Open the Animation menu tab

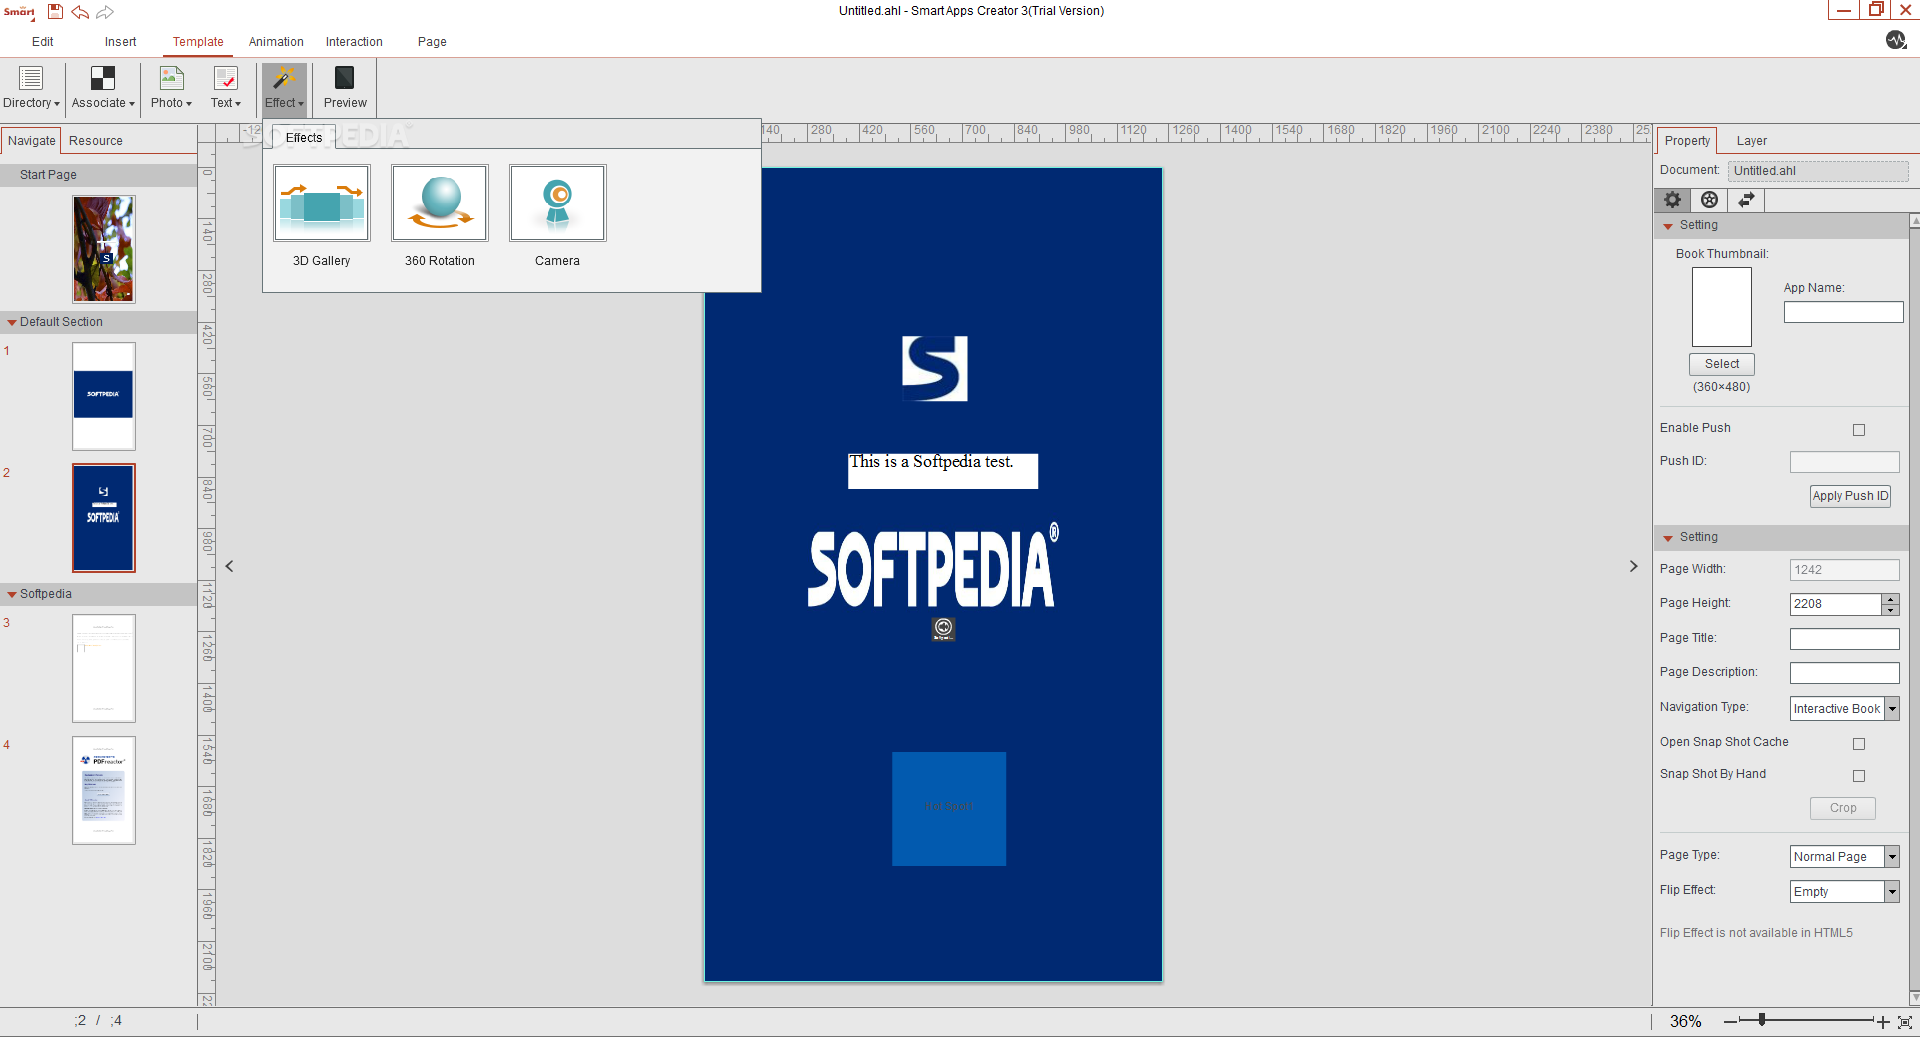(x=276, y=42)
